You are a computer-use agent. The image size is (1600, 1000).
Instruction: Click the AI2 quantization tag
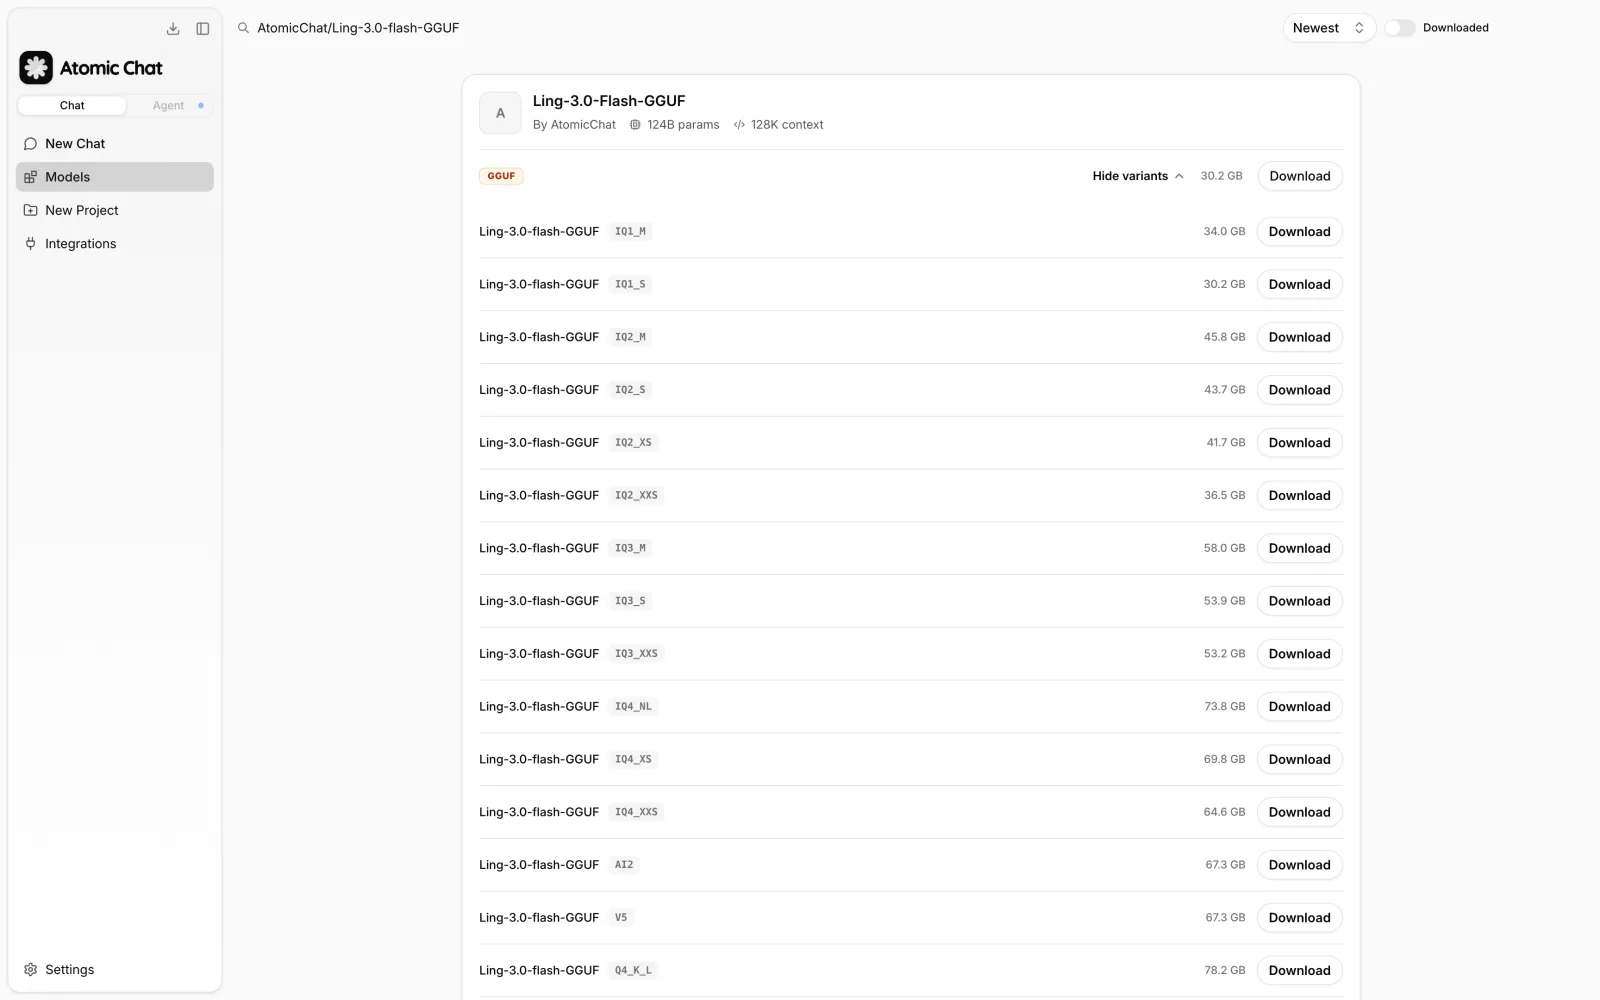click(x=624, y=865)
